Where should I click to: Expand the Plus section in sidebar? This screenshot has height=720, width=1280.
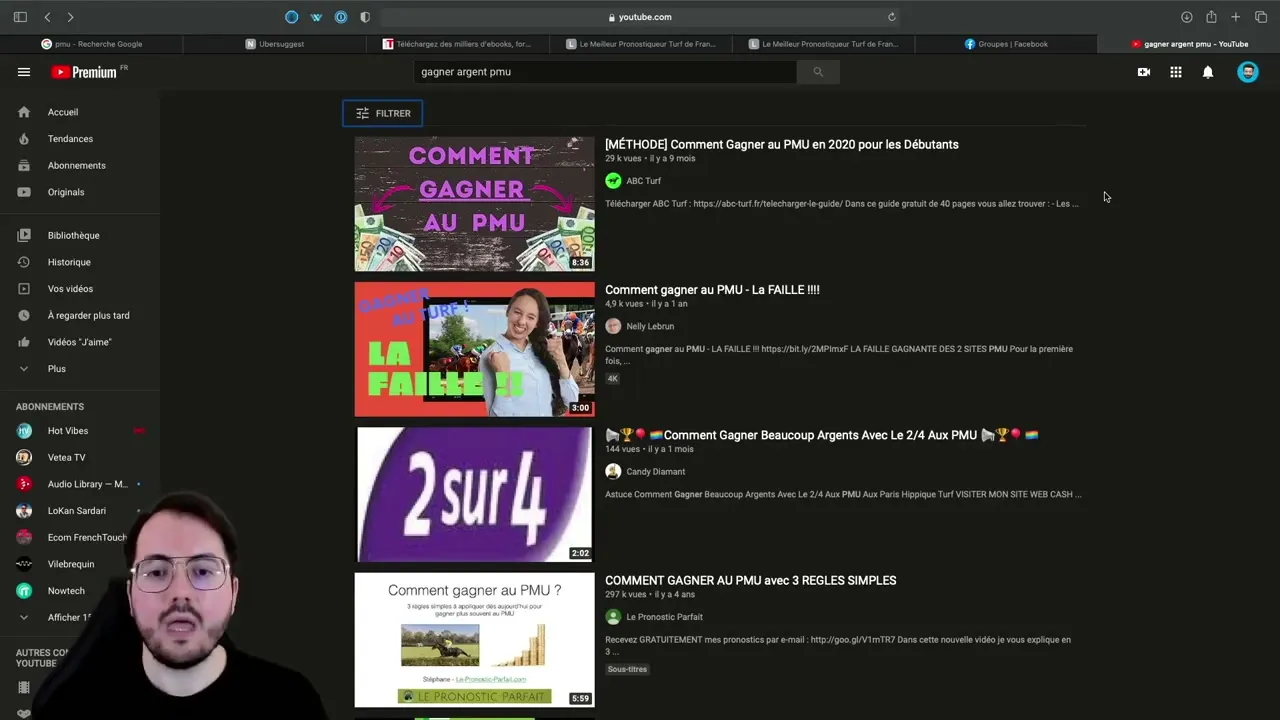click(x=56, y=369)
